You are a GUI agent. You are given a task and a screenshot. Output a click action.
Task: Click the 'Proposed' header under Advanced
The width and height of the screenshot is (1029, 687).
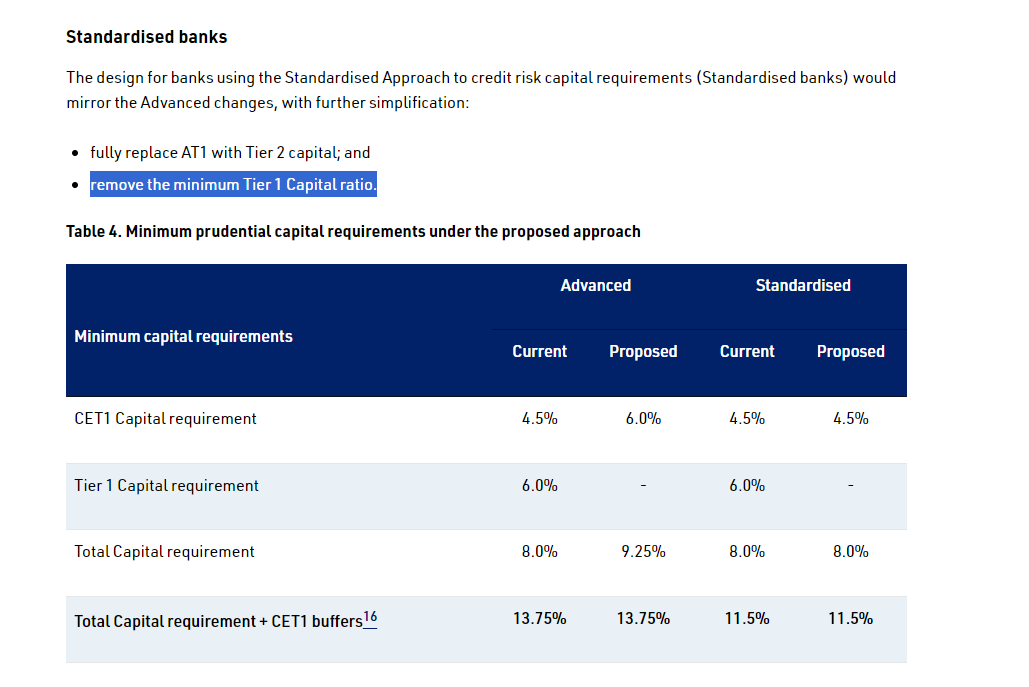pos(643,352)
